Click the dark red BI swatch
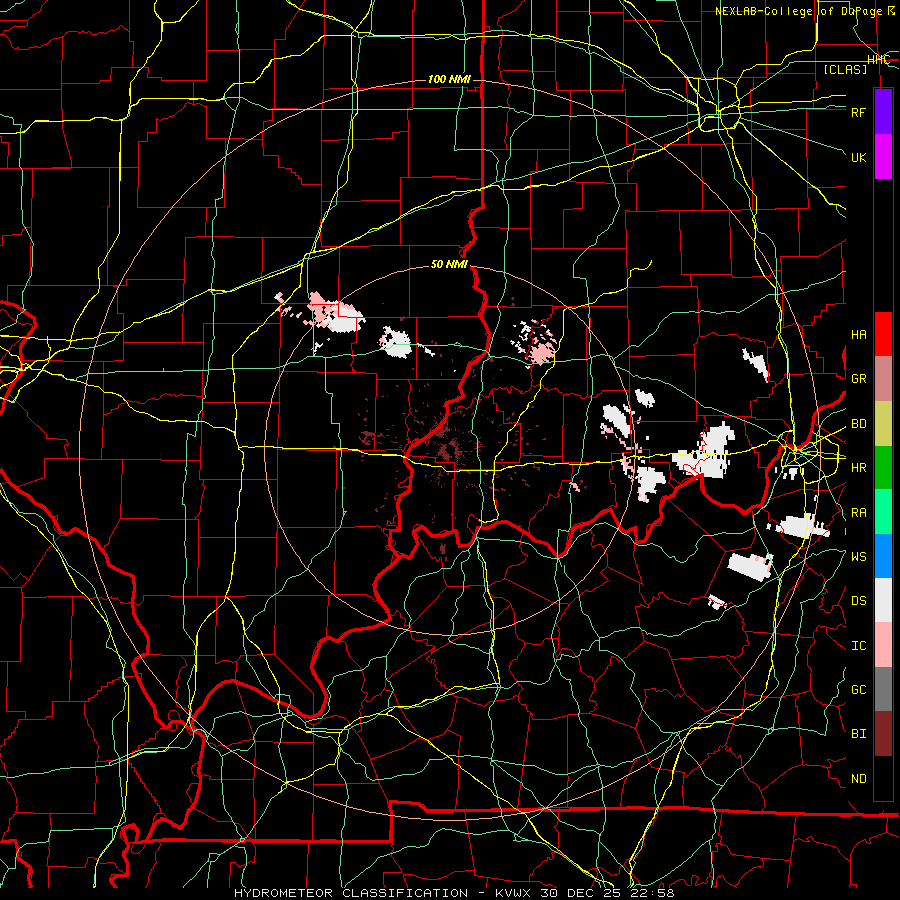 [883, 734]
